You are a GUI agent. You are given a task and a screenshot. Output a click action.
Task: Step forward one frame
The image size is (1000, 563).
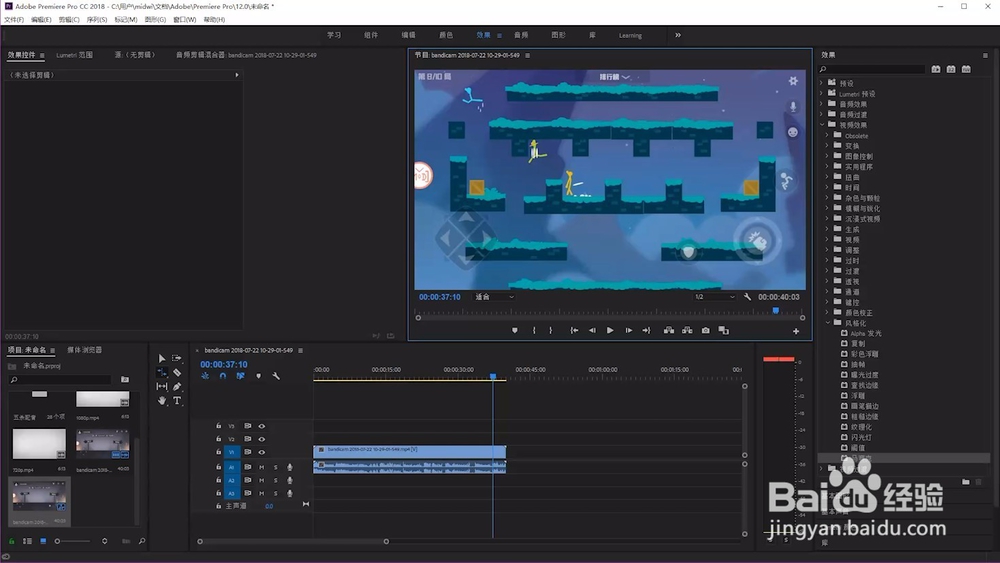628,330
